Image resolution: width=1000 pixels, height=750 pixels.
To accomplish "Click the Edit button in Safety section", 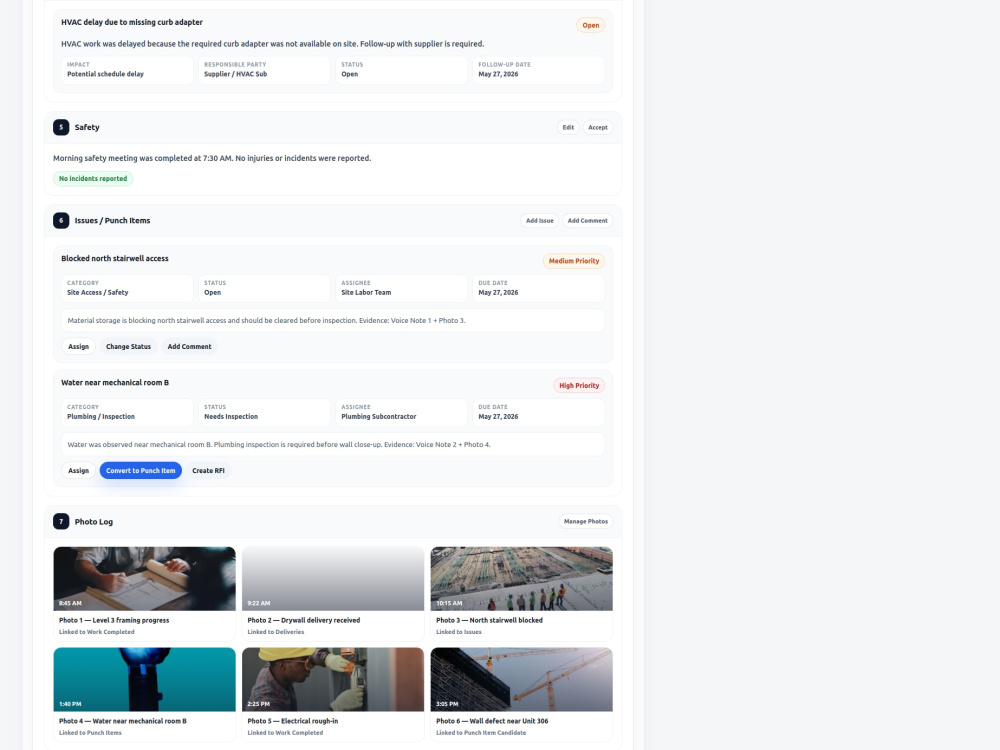I will coord(568,128).
